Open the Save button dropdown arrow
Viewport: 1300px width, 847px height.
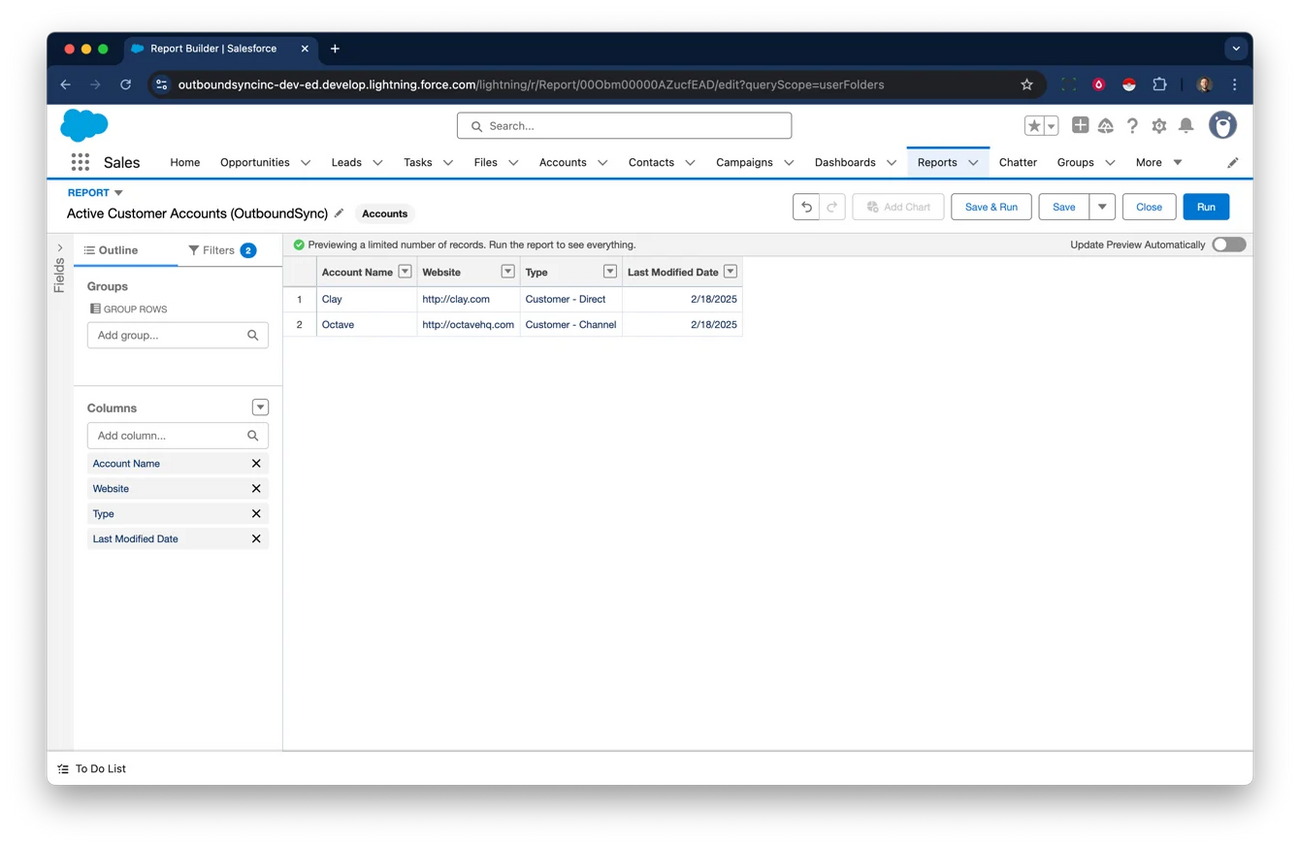(x=1101, y=206)
